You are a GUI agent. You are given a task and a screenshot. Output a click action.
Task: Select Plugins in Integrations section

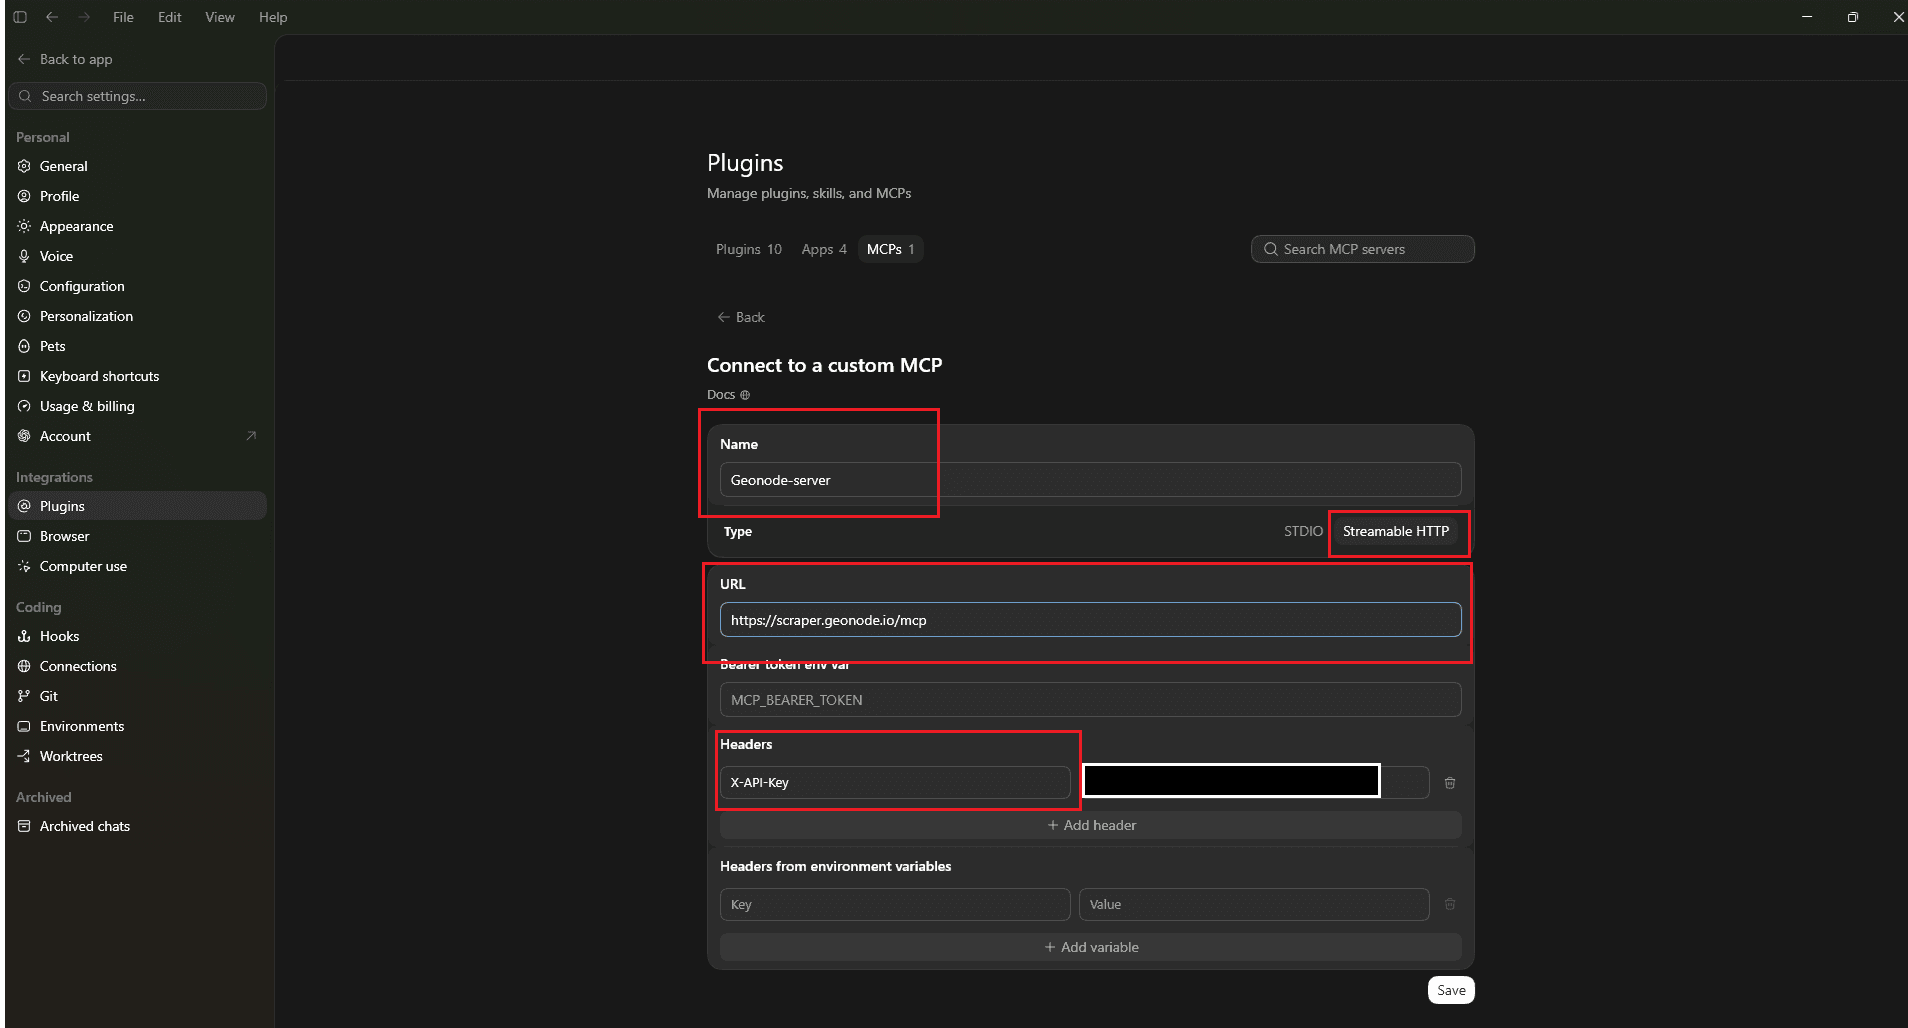tap(138, 506)
